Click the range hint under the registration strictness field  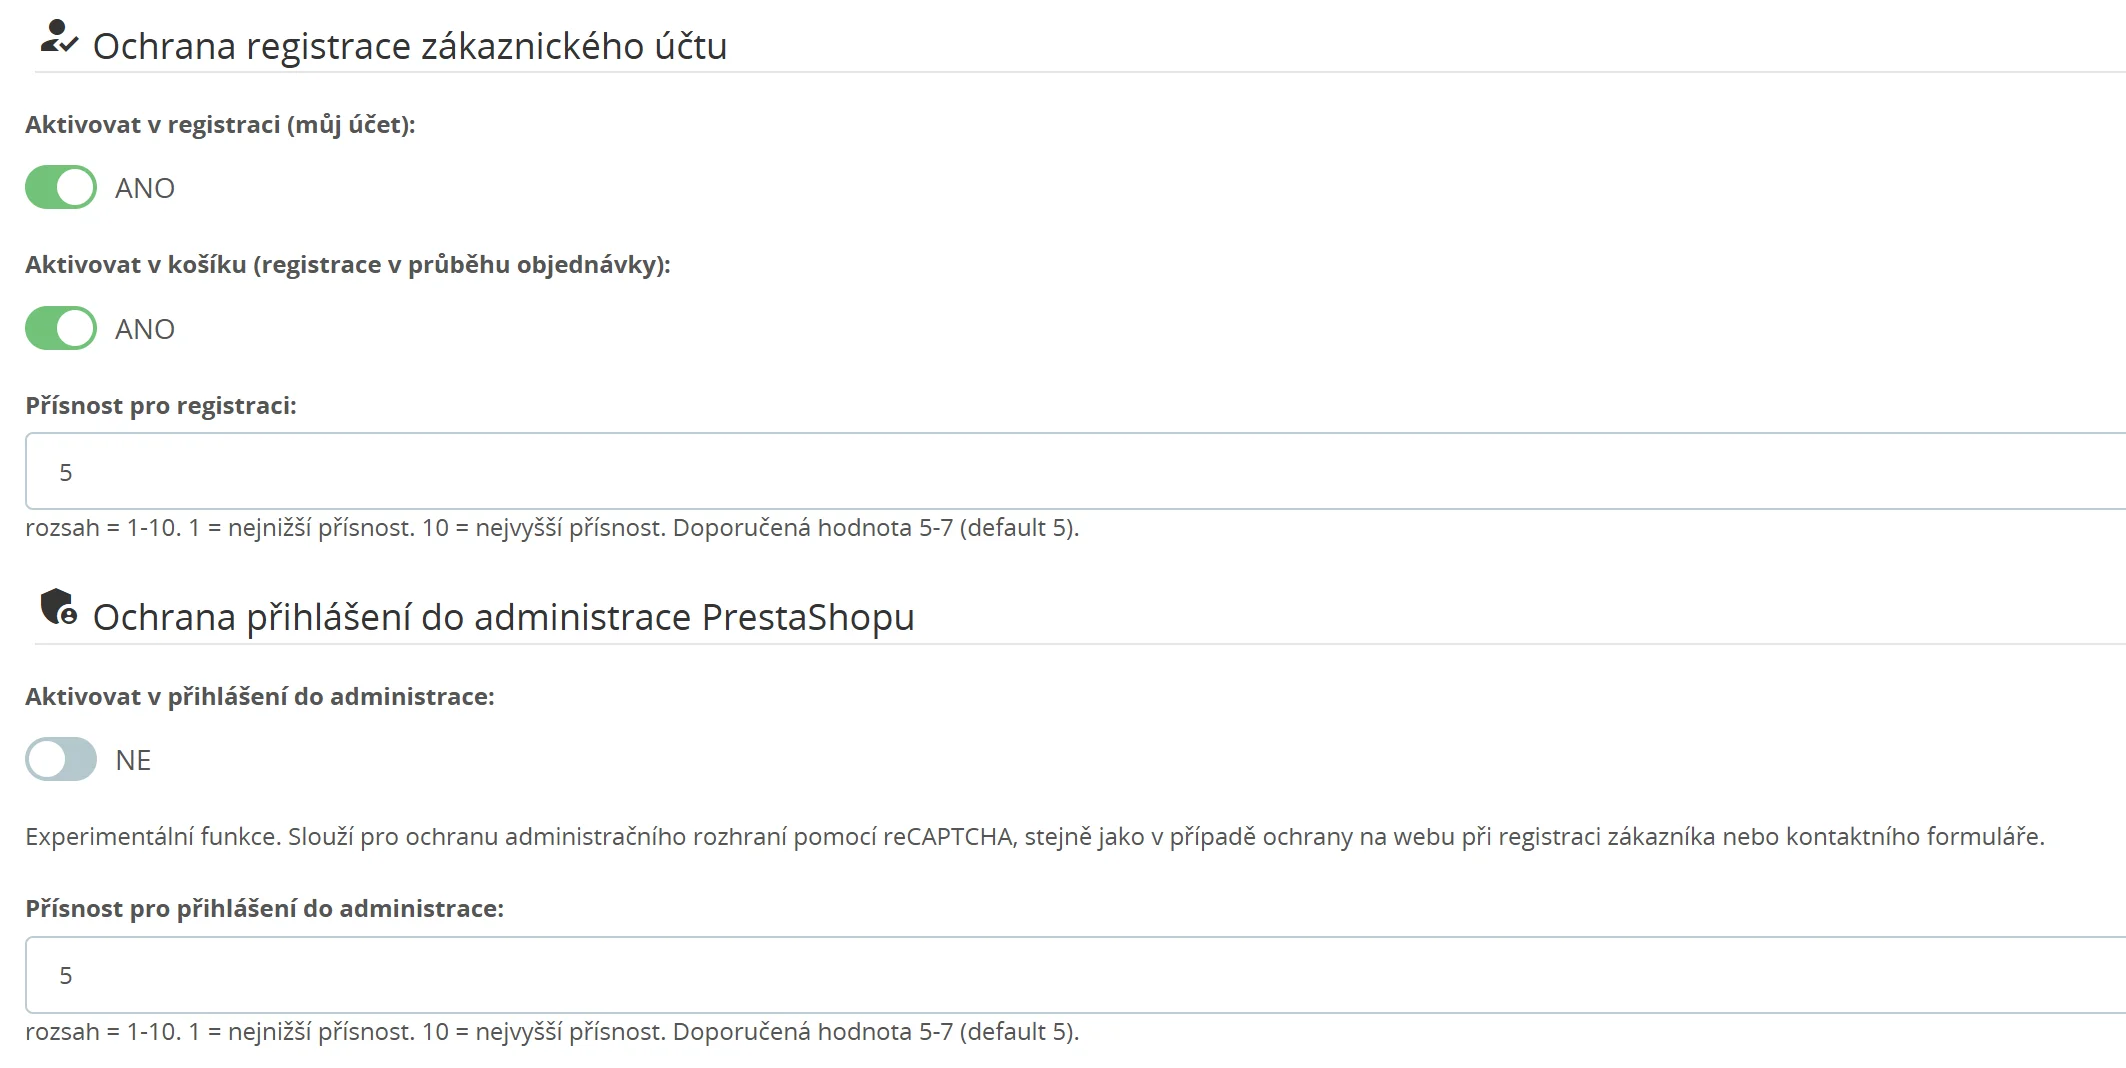click(552, 528)
